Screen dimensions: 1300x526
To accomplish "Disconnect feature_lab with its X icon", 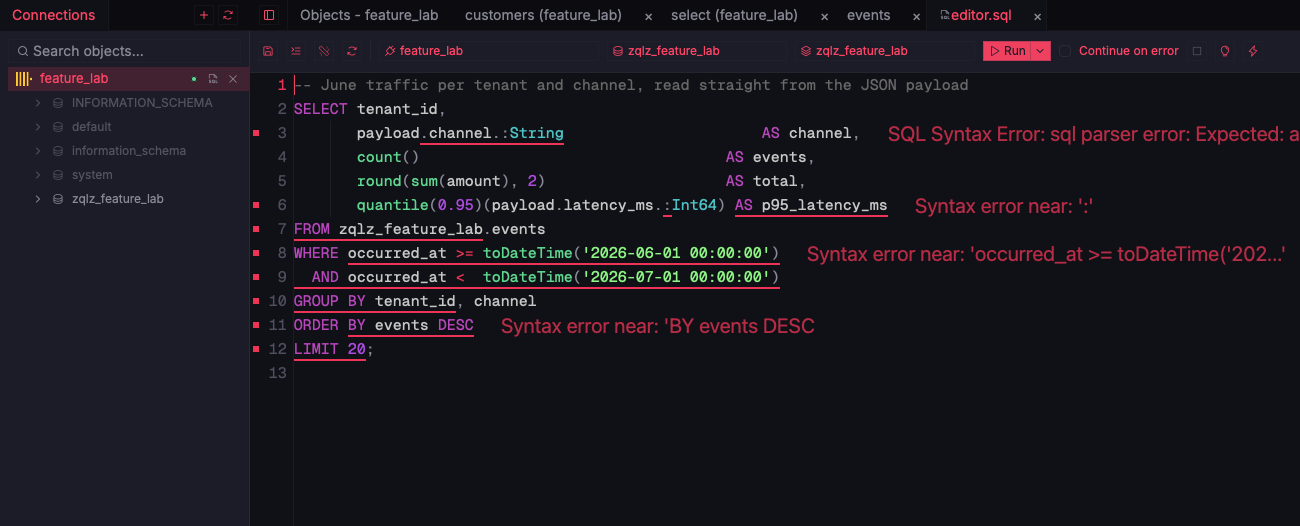I will tap(233, 79).
